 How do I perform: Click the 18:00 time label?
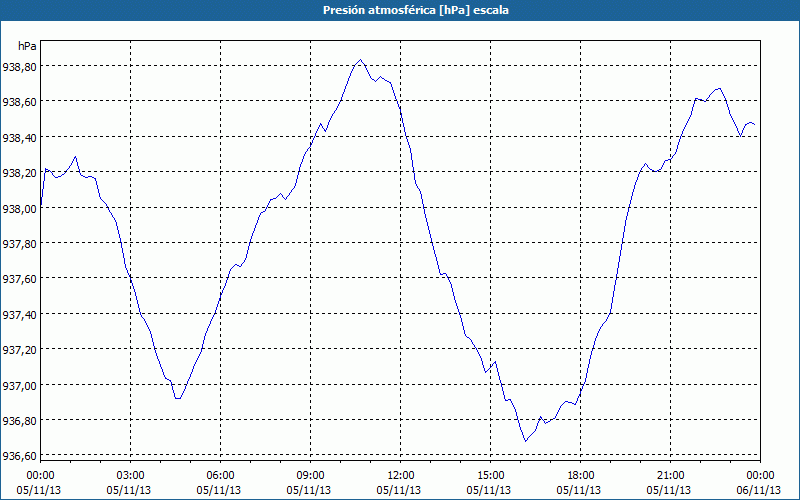[x=580, y=476]
